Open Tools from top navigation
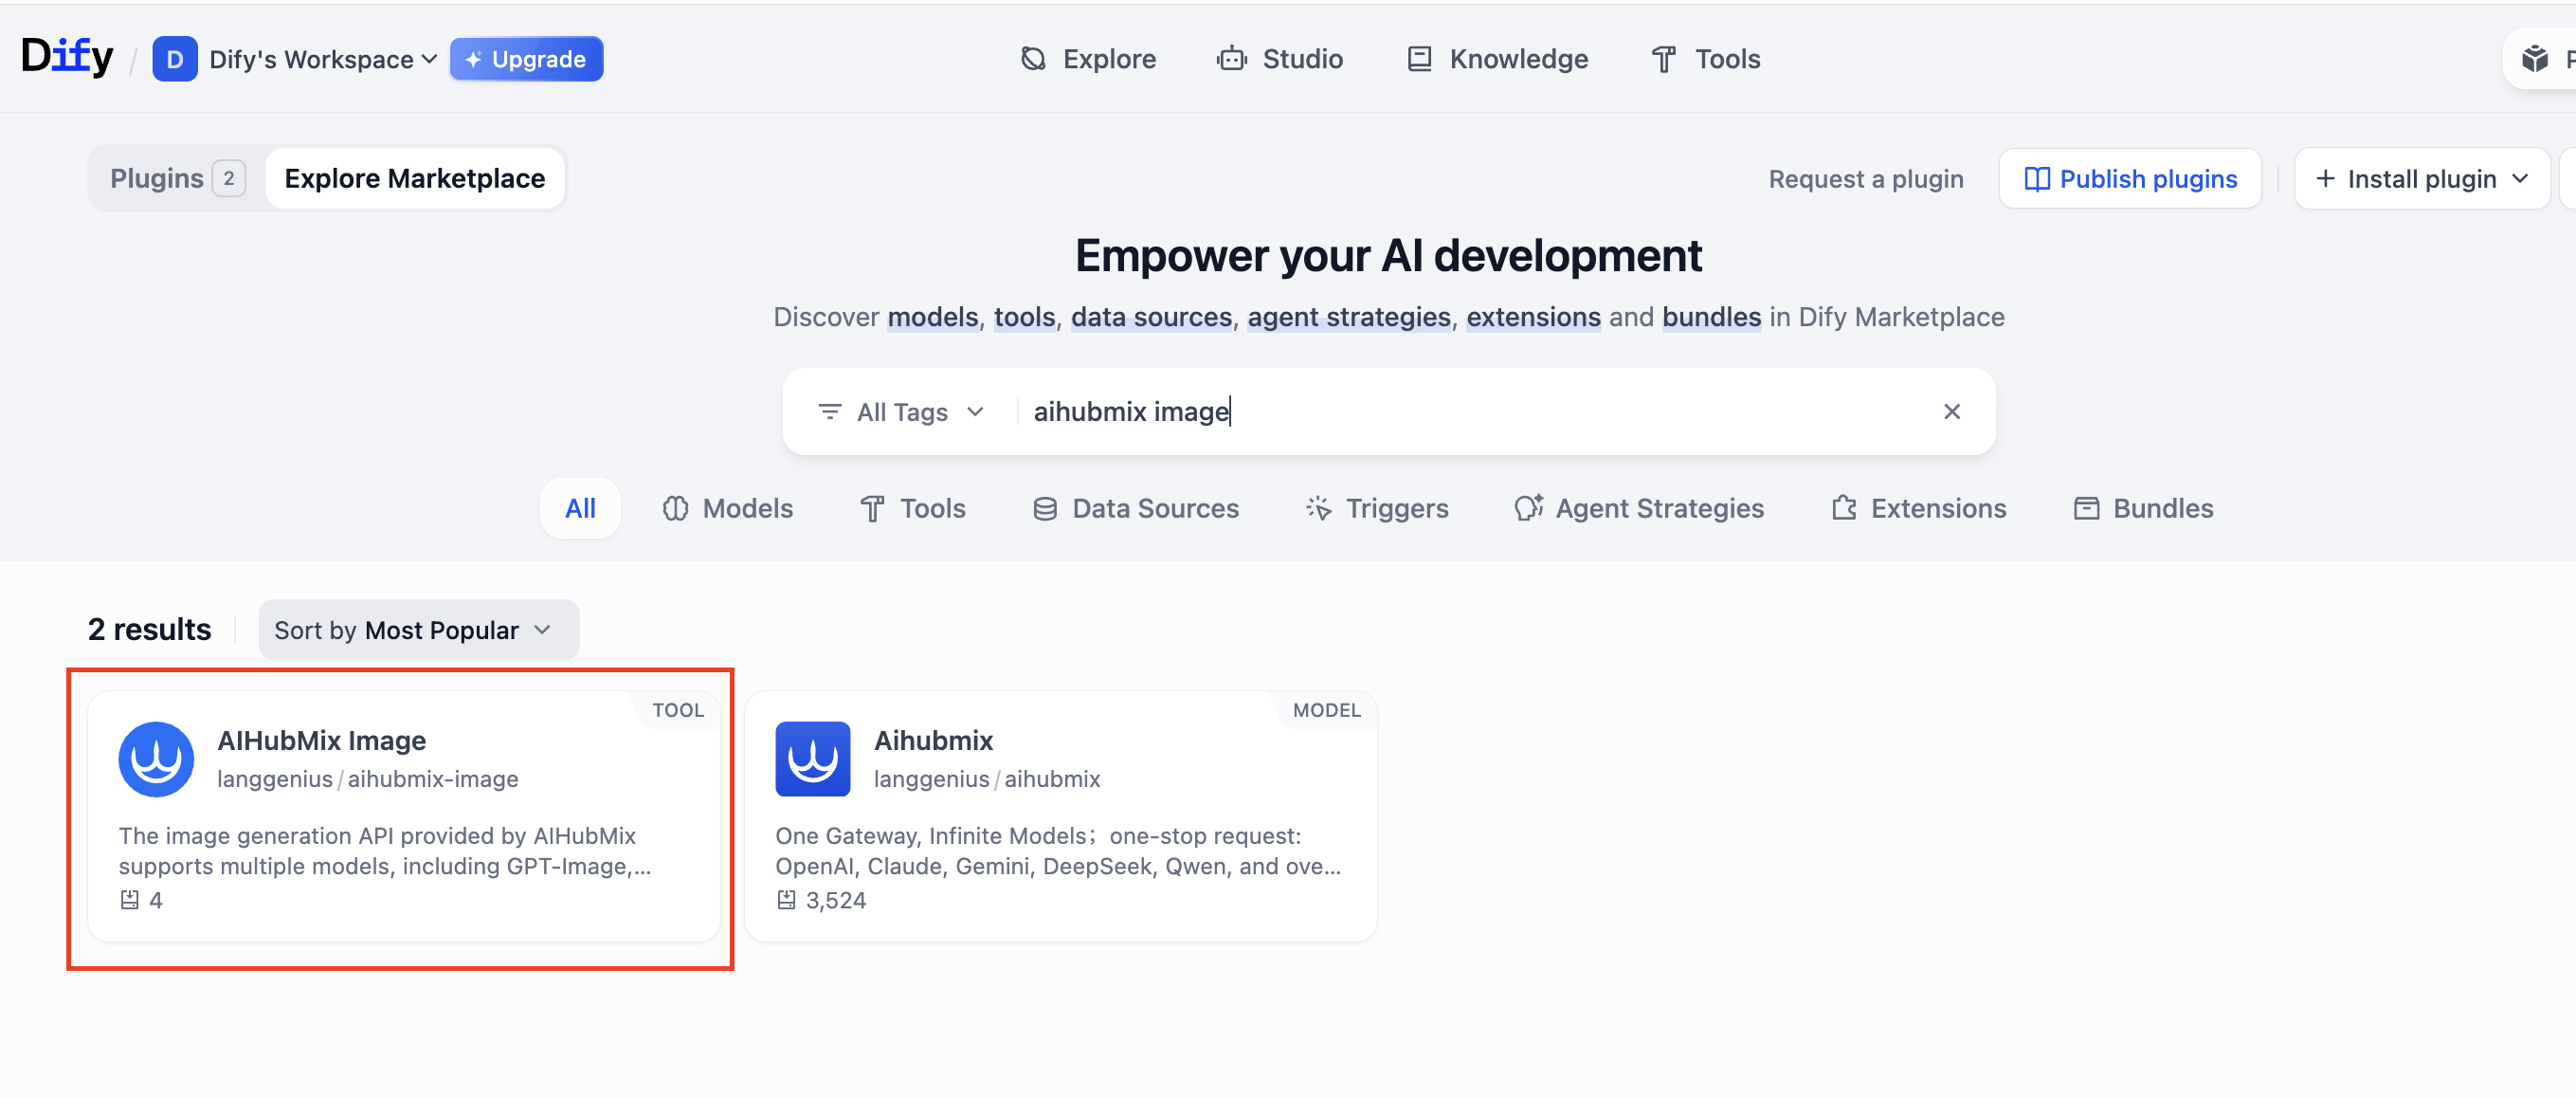 (x=1706, y=59)
